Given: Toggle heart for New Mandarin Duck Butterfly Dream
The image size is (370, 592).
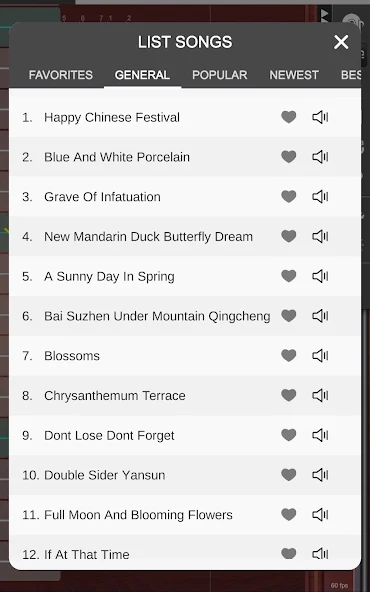Looking at the screenshot, I should tap(289, 236).
